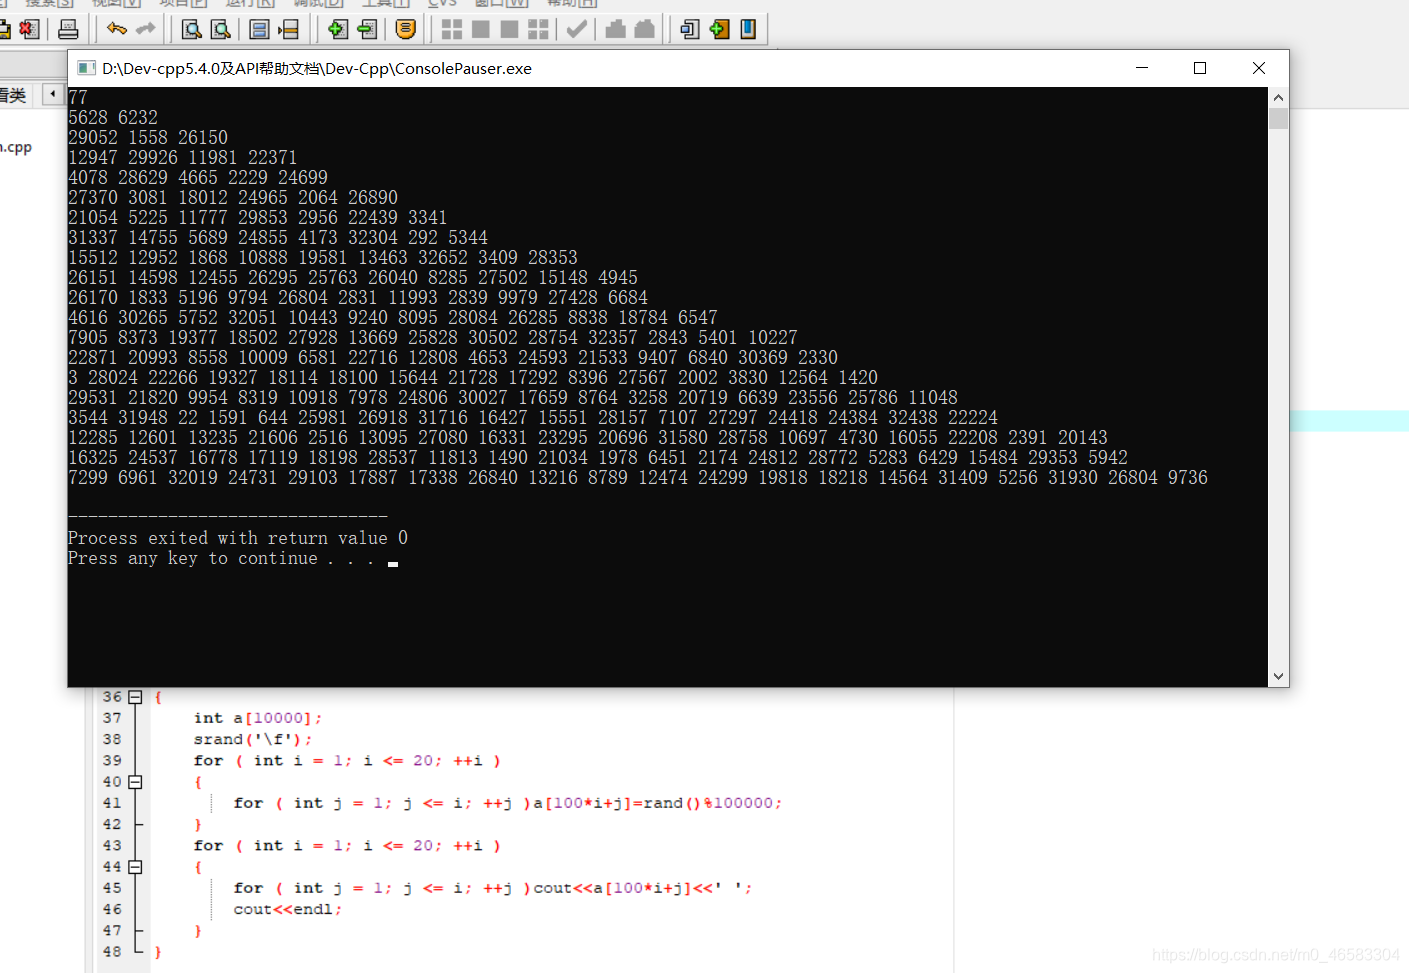Click 'cout<<endl;' on line 46

click(x=288, y=909)
